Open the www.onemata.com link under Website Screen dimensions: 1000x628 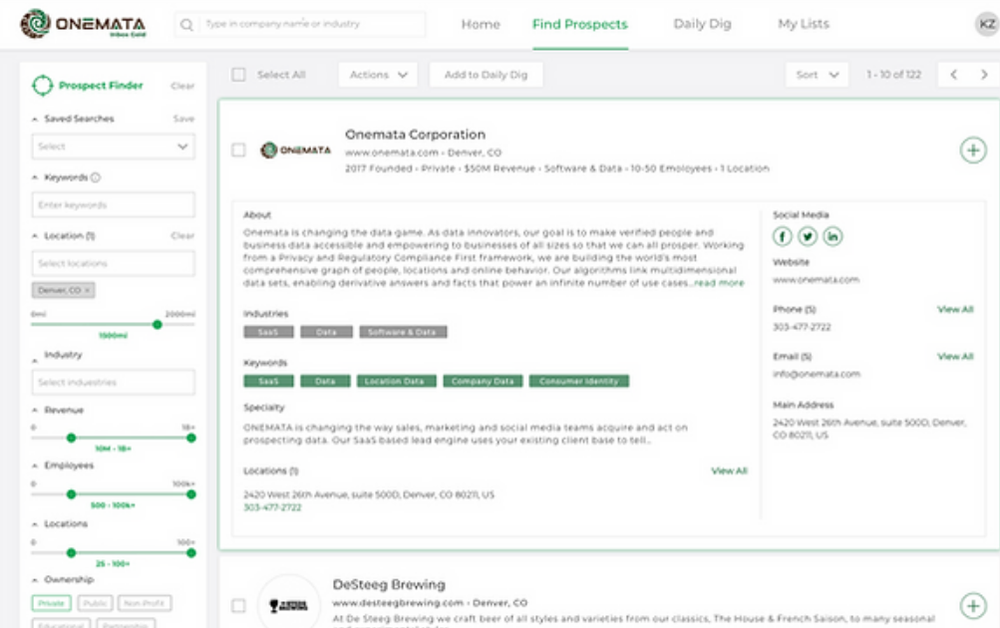pyautogui.click(x=816, y=280)
